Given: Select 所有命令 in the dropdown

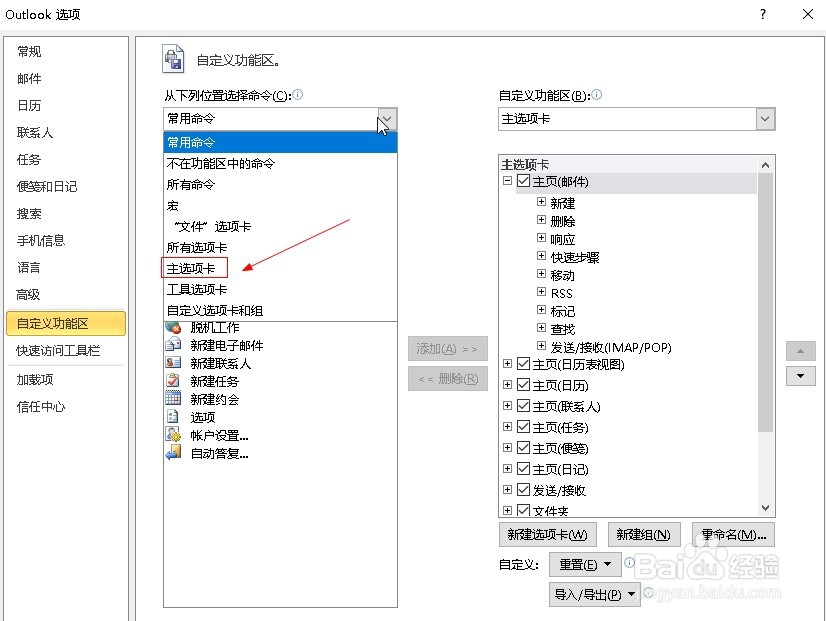Looking at the screenshot, I should click(280, 184).
